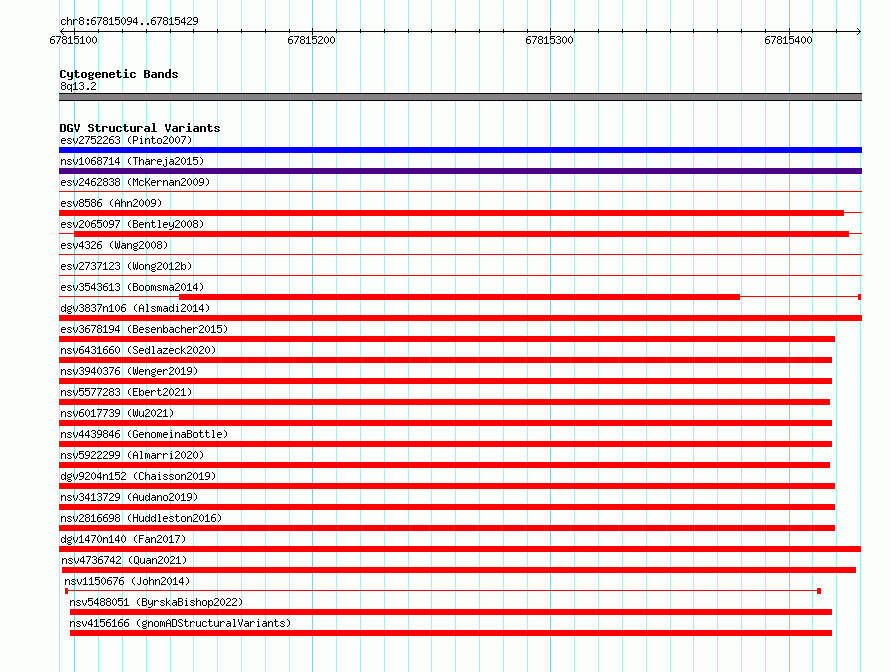Screen dimensions: 890x672
Task: Select the esv3678194 Besenbacher2015 red bar
Action: tap(447, 339)
